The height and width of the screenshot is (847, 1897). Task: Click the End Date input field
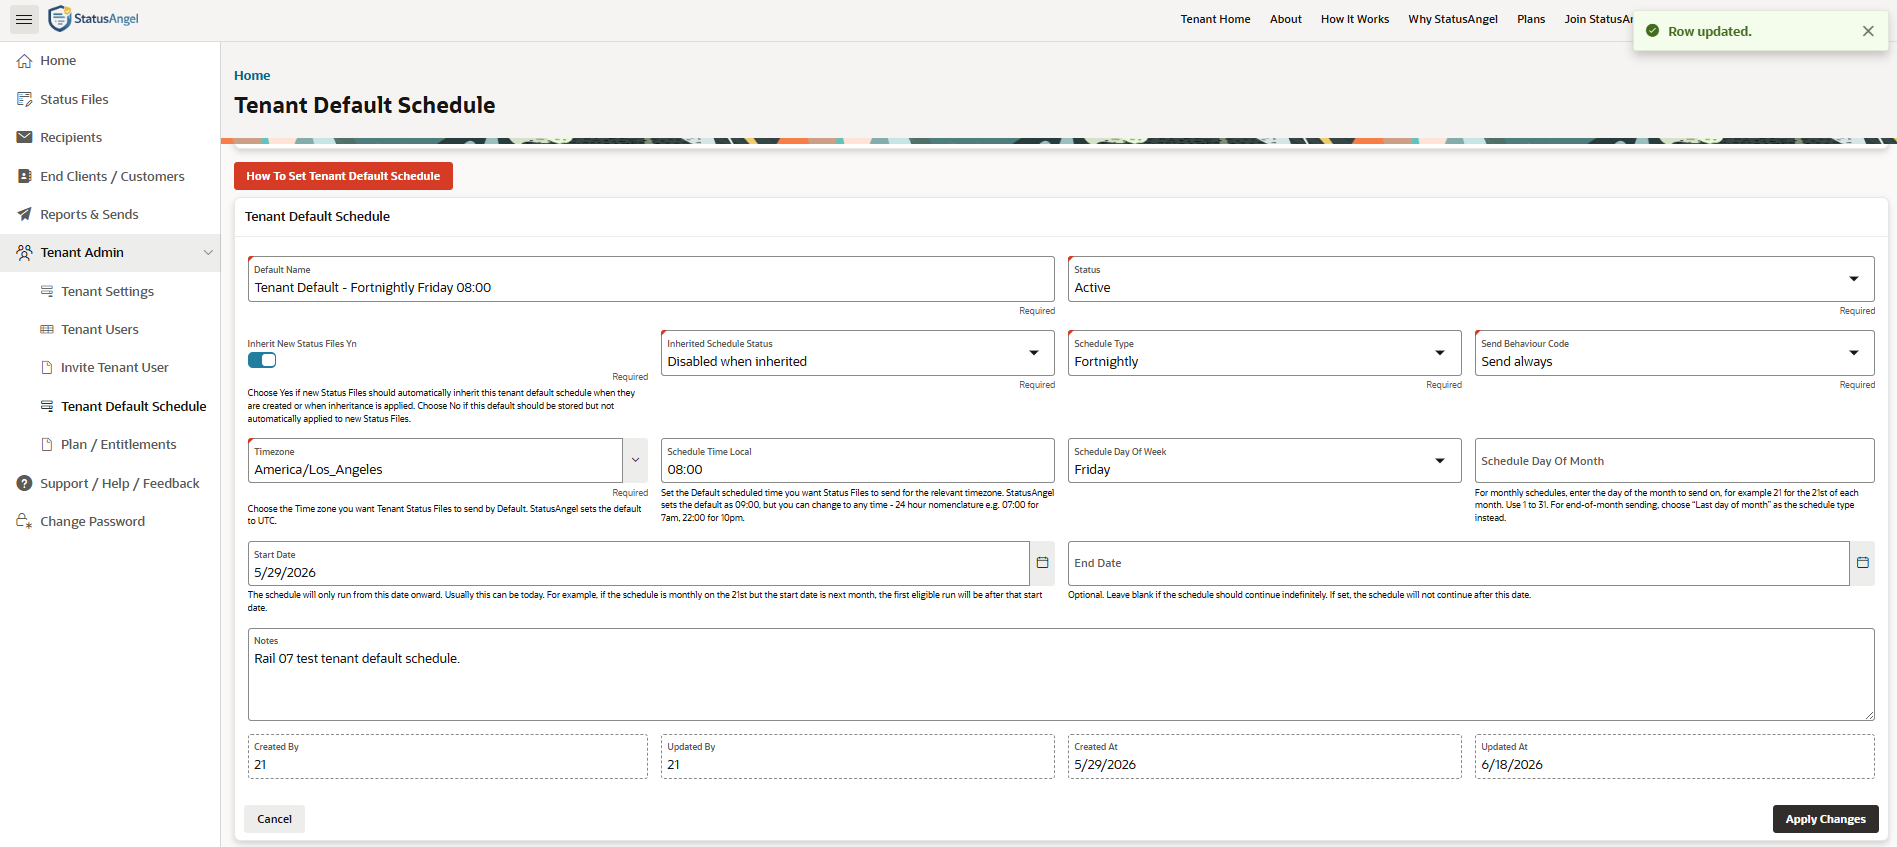tap(1458, 563)
